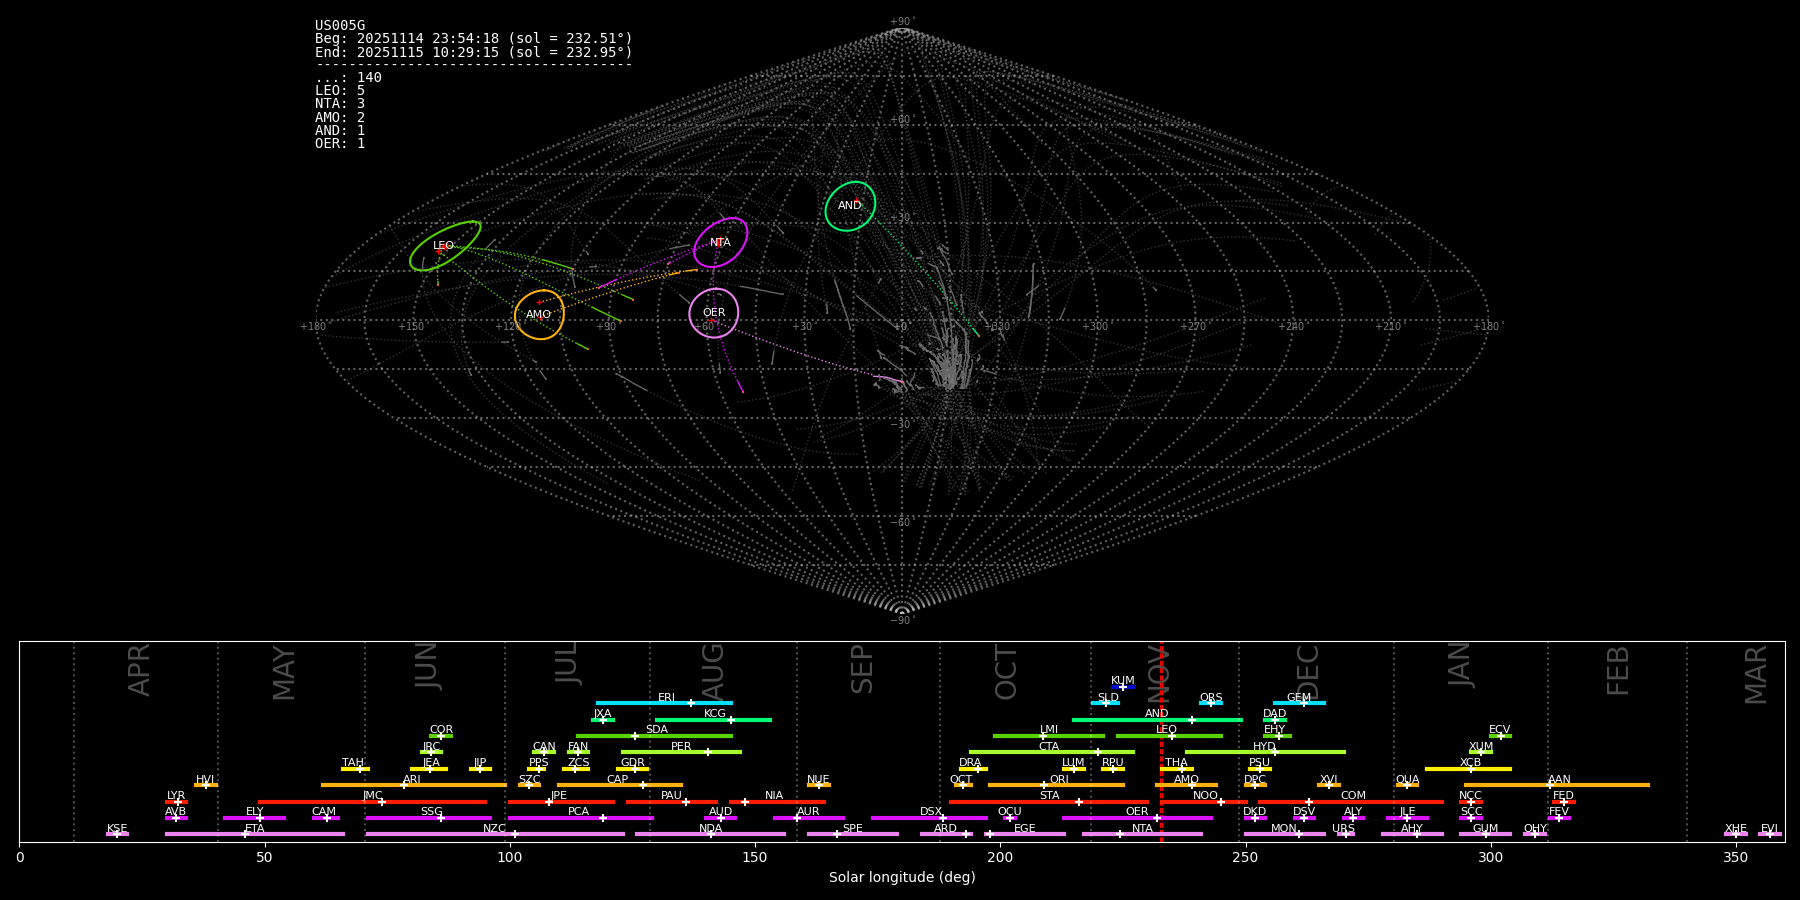Image resolution: width=1800 pixels, height=900 pixels.
Task: Click the CTA shower label in timeline
Action: (1049, 747)
